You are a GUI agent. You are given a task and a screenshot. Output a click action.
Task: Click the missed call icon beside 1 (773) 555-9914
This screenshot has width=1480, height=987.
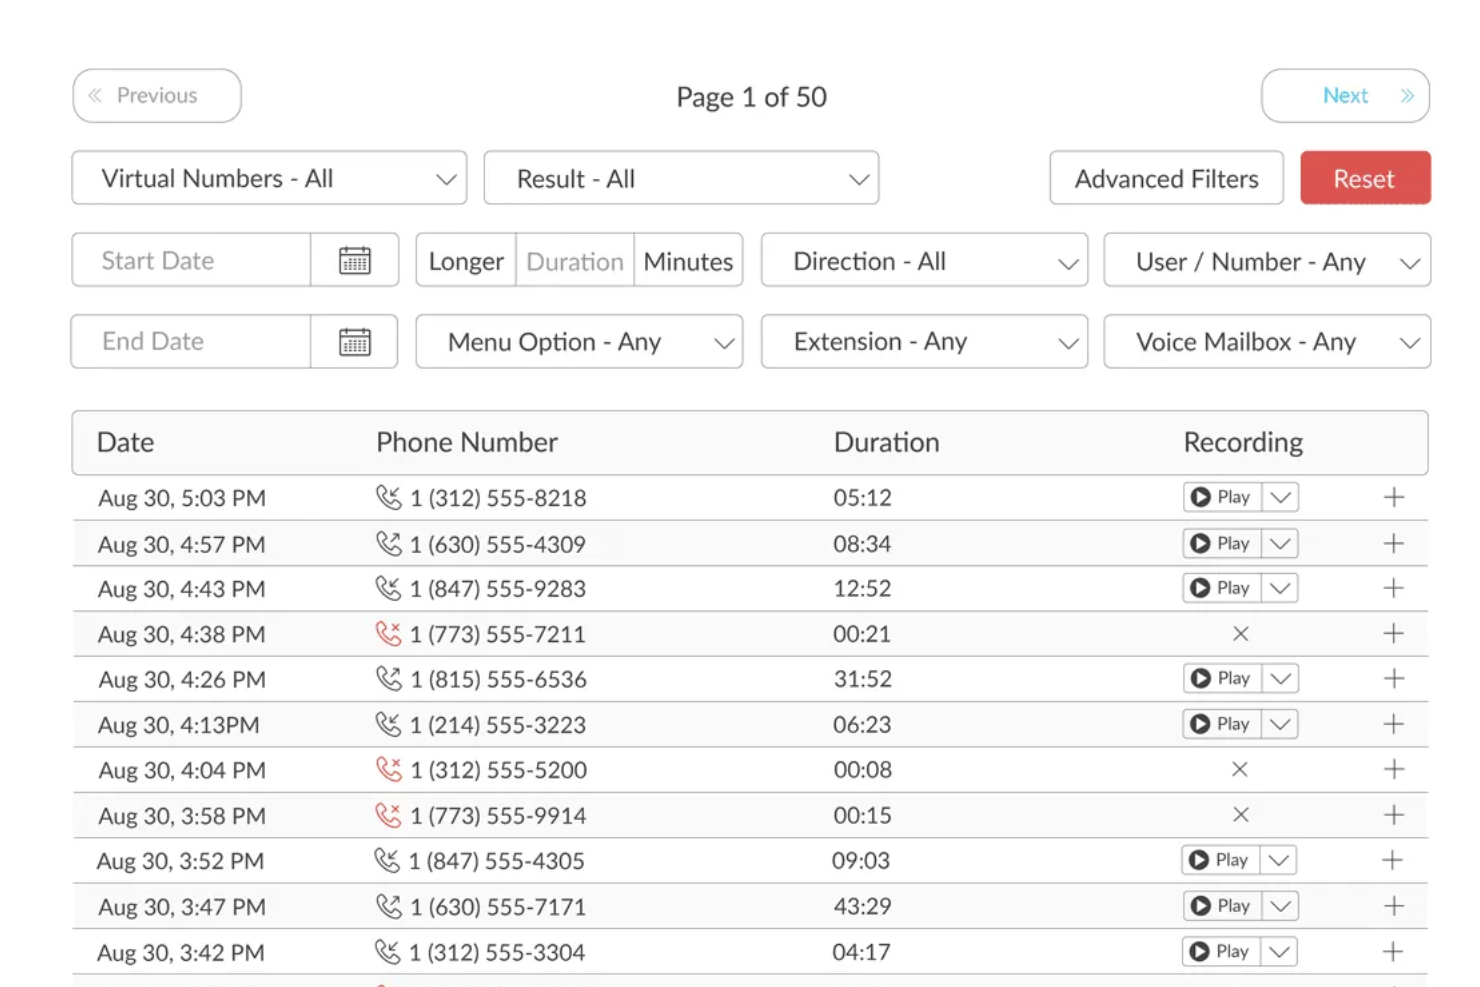tap(392, 815)
